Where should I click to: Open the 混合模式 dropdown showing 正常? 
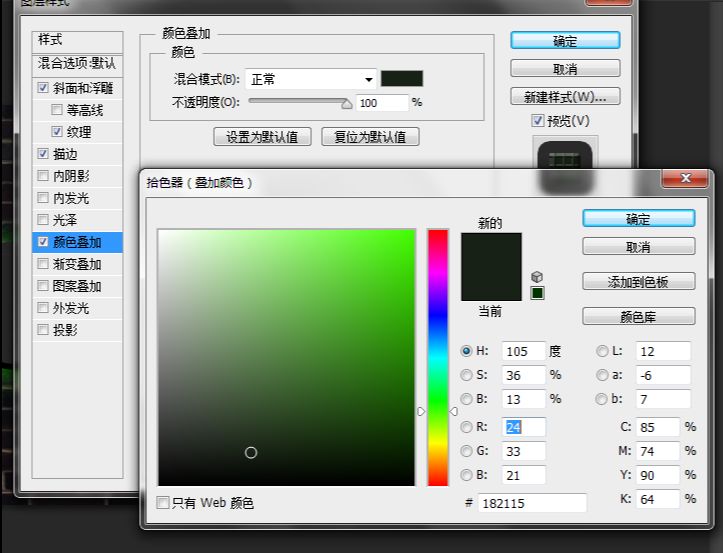(311, 79)
